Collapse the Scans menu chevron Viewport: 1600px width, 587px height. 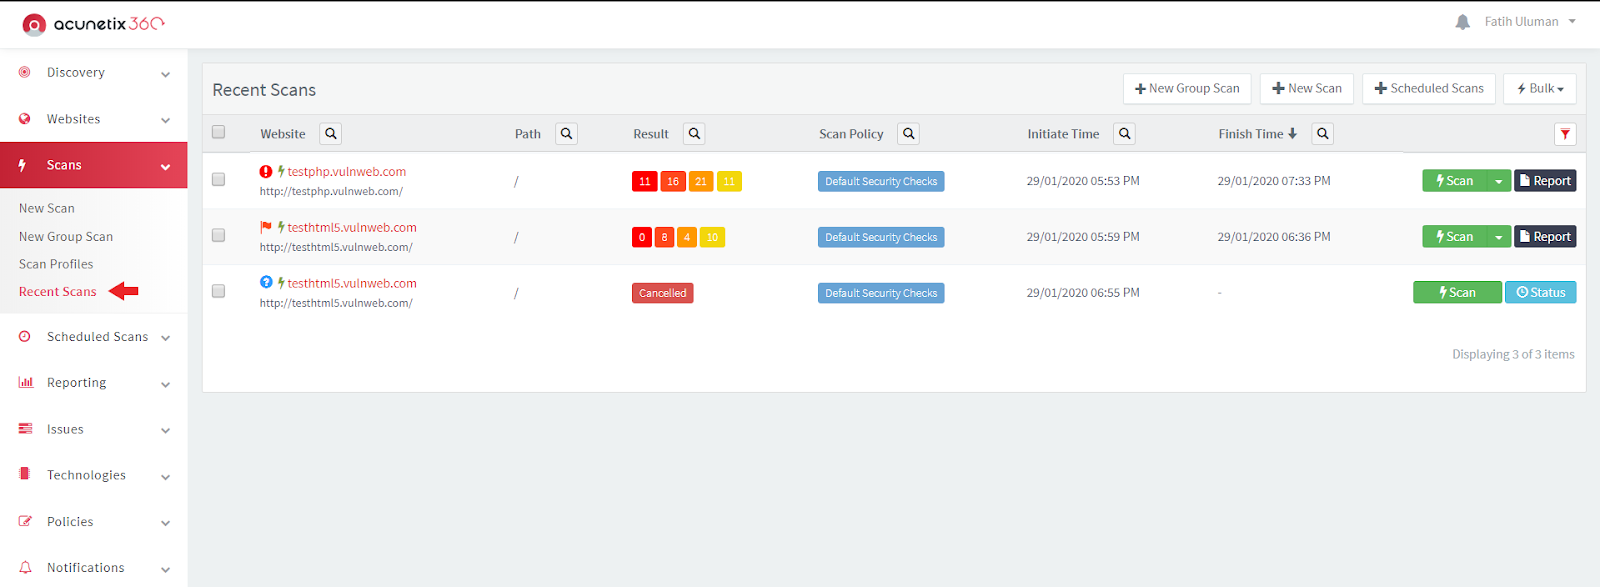(x=165, y=167)
